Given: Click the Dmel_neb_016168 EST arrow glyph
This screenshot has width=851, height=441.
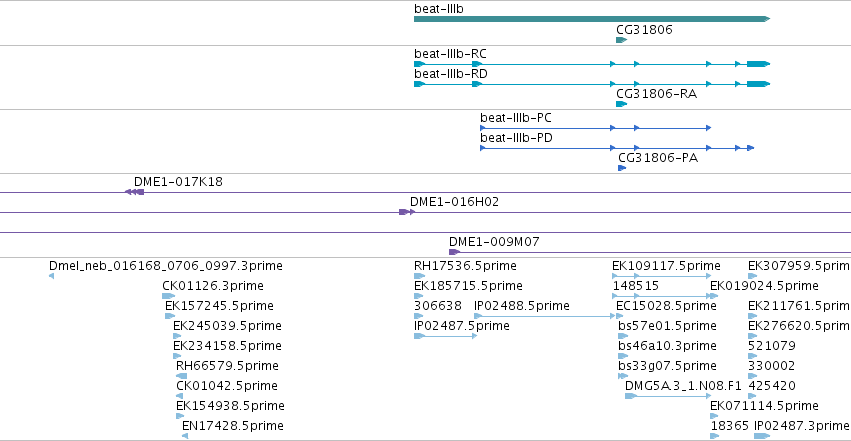Looking at the screenshot, I should tap(51, 276).
